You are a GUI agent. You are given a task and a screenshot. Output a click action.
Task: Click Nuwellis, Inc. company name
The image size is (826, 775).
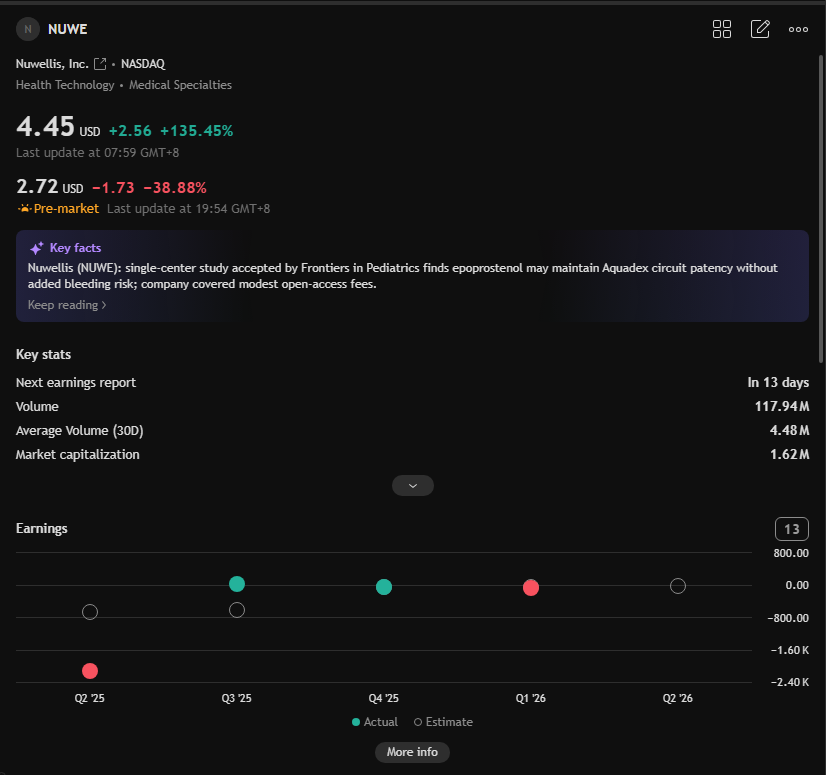click(52, 64)
